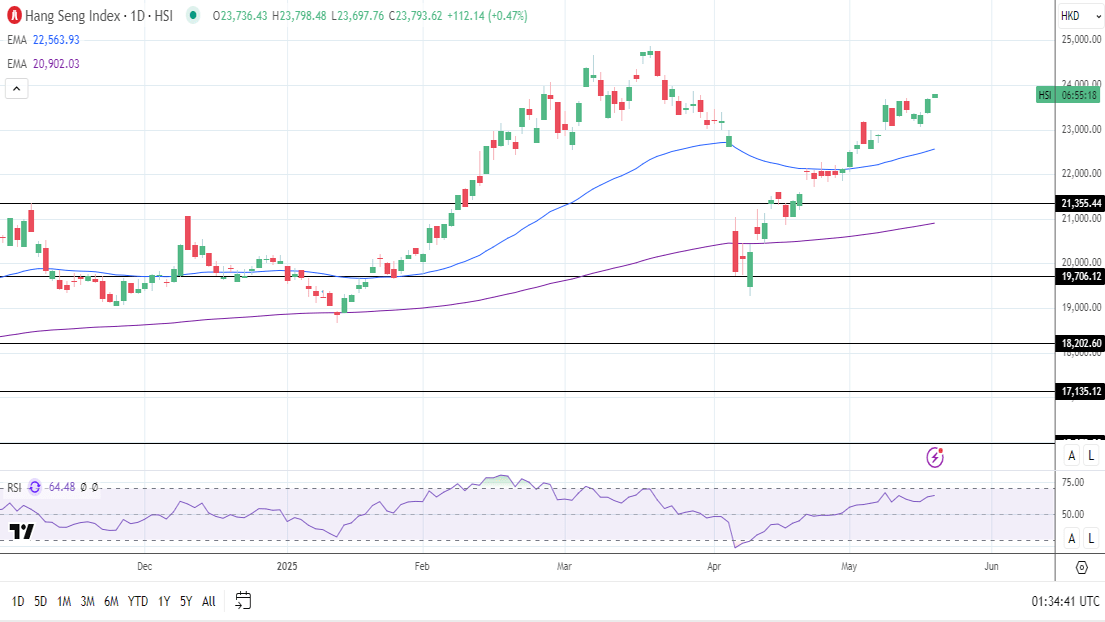Open the purple lightning quick-action icon
The height and width of the screenshot is (622, 1105).
(x=935, y=457)
